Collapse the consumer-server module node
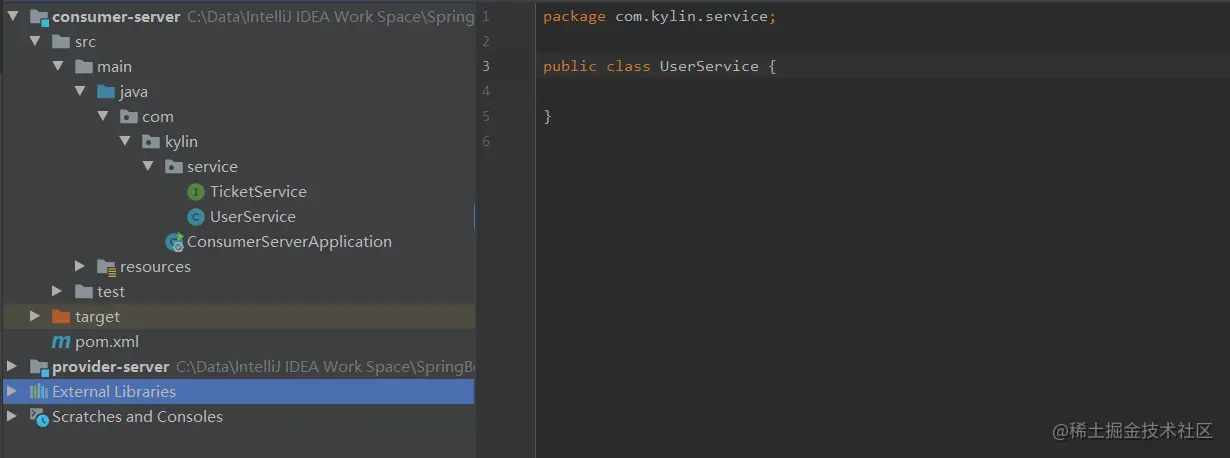1230x458 pixels. [x=12, y=17]
